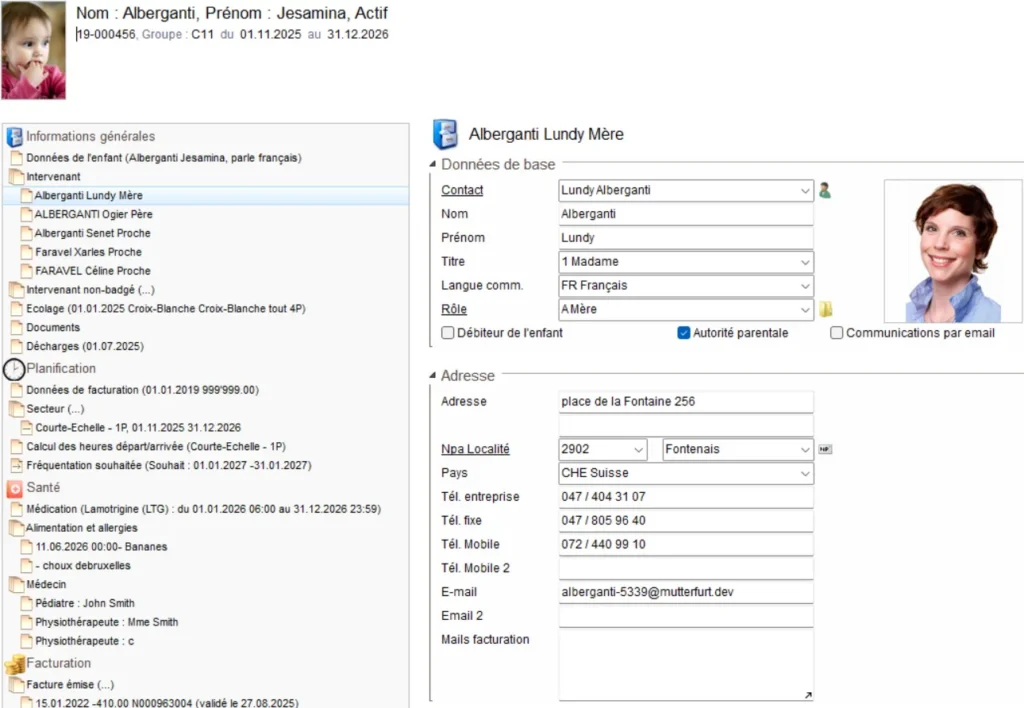Select Alberganti Senet Proche tree item
The image size is (1024, 708).
pyautogui.click(x=92, y=233)
